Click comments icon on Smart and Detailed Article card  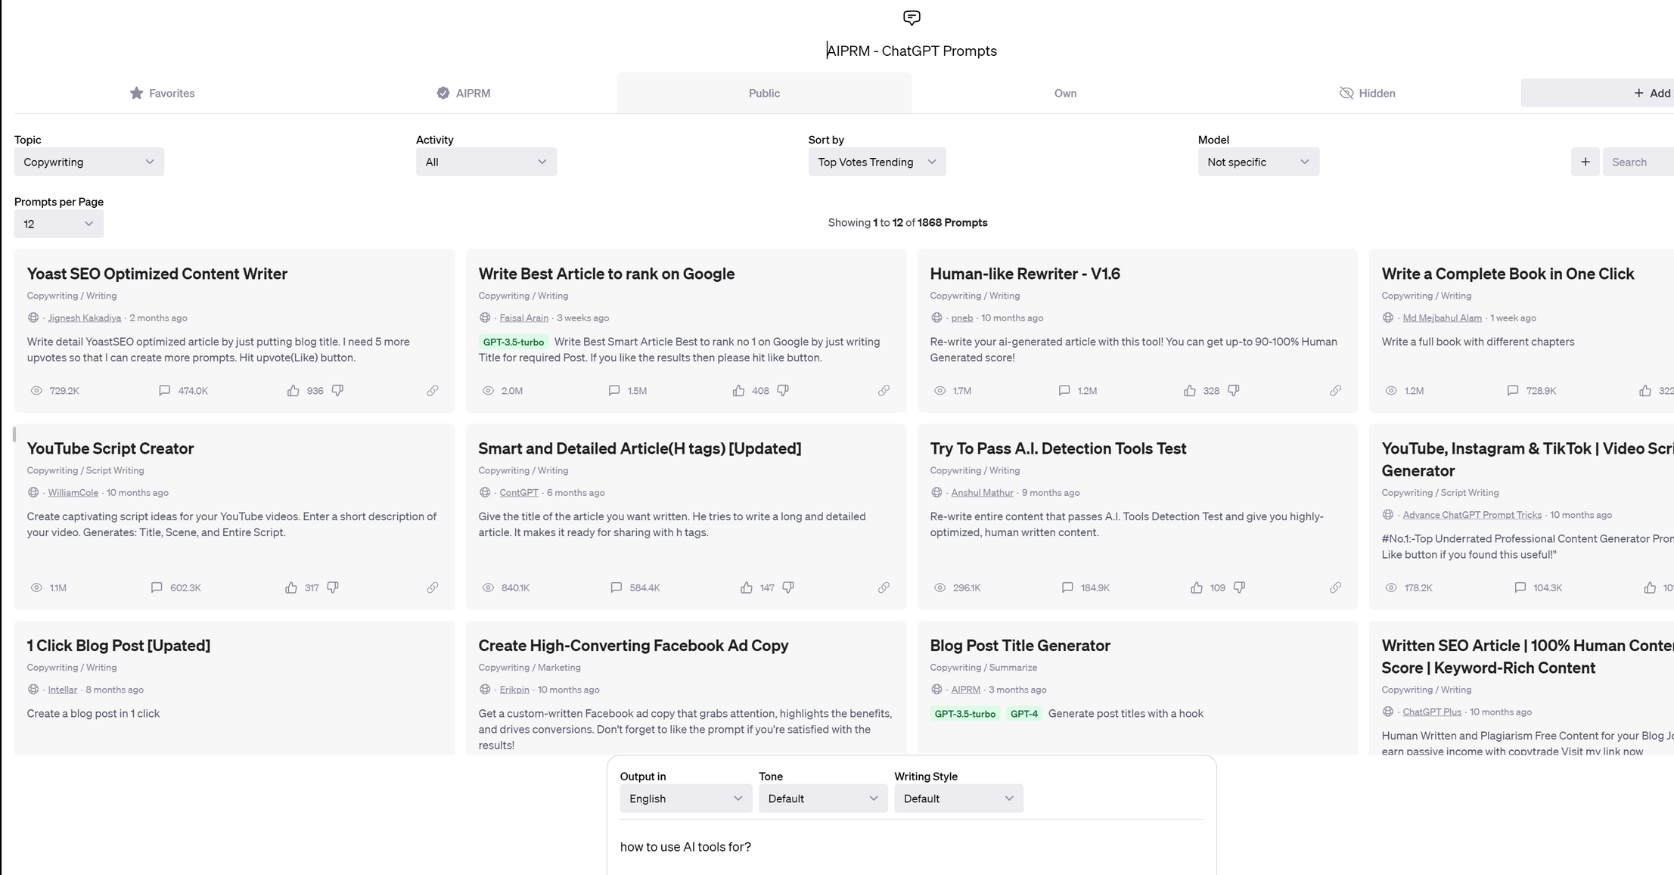coord(616,588)
